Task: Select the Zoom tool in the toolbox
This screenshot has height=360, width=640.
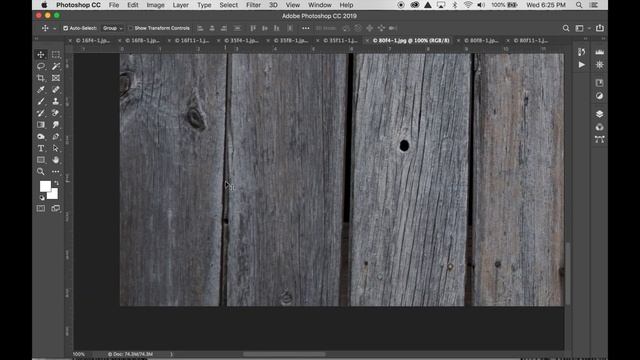Action: pyautogui.click(x=41, y=172)
